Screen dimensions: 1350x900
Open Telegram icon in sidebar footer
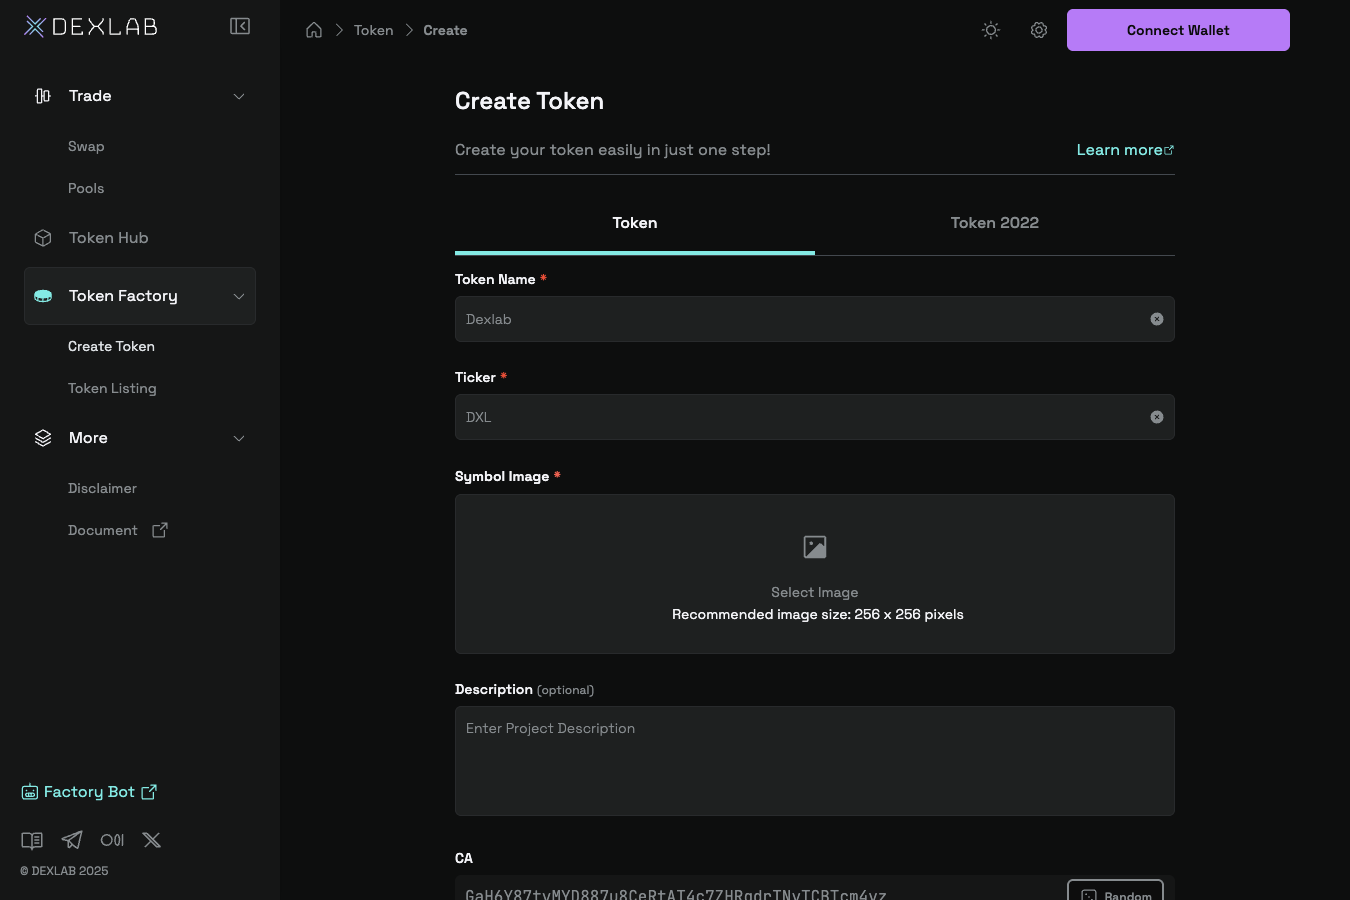[x=72, y=840]
